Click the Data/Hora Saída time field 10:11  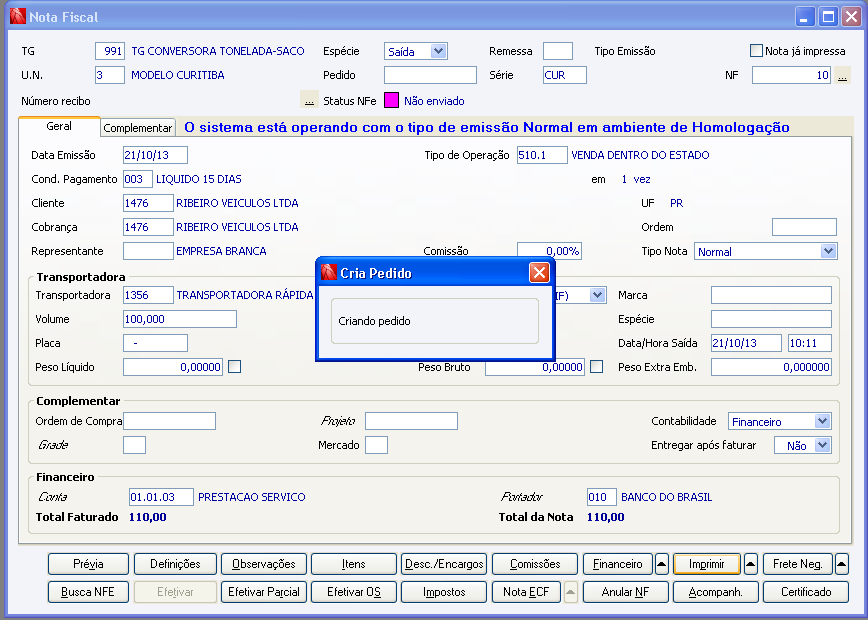810,343
